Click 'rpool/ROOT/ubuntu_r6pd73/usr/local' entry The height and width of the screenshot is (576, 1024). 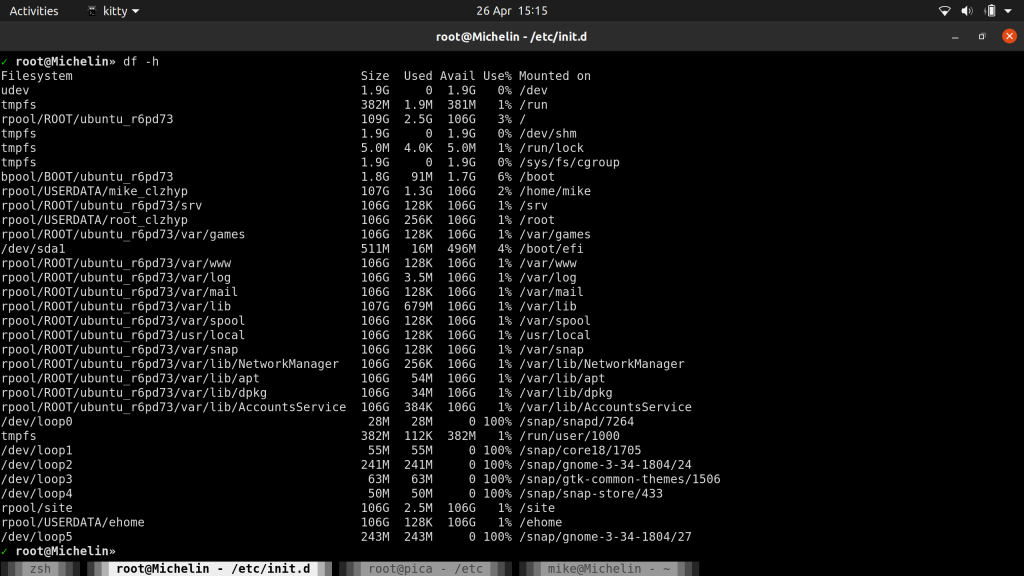(x=123, y=335)
